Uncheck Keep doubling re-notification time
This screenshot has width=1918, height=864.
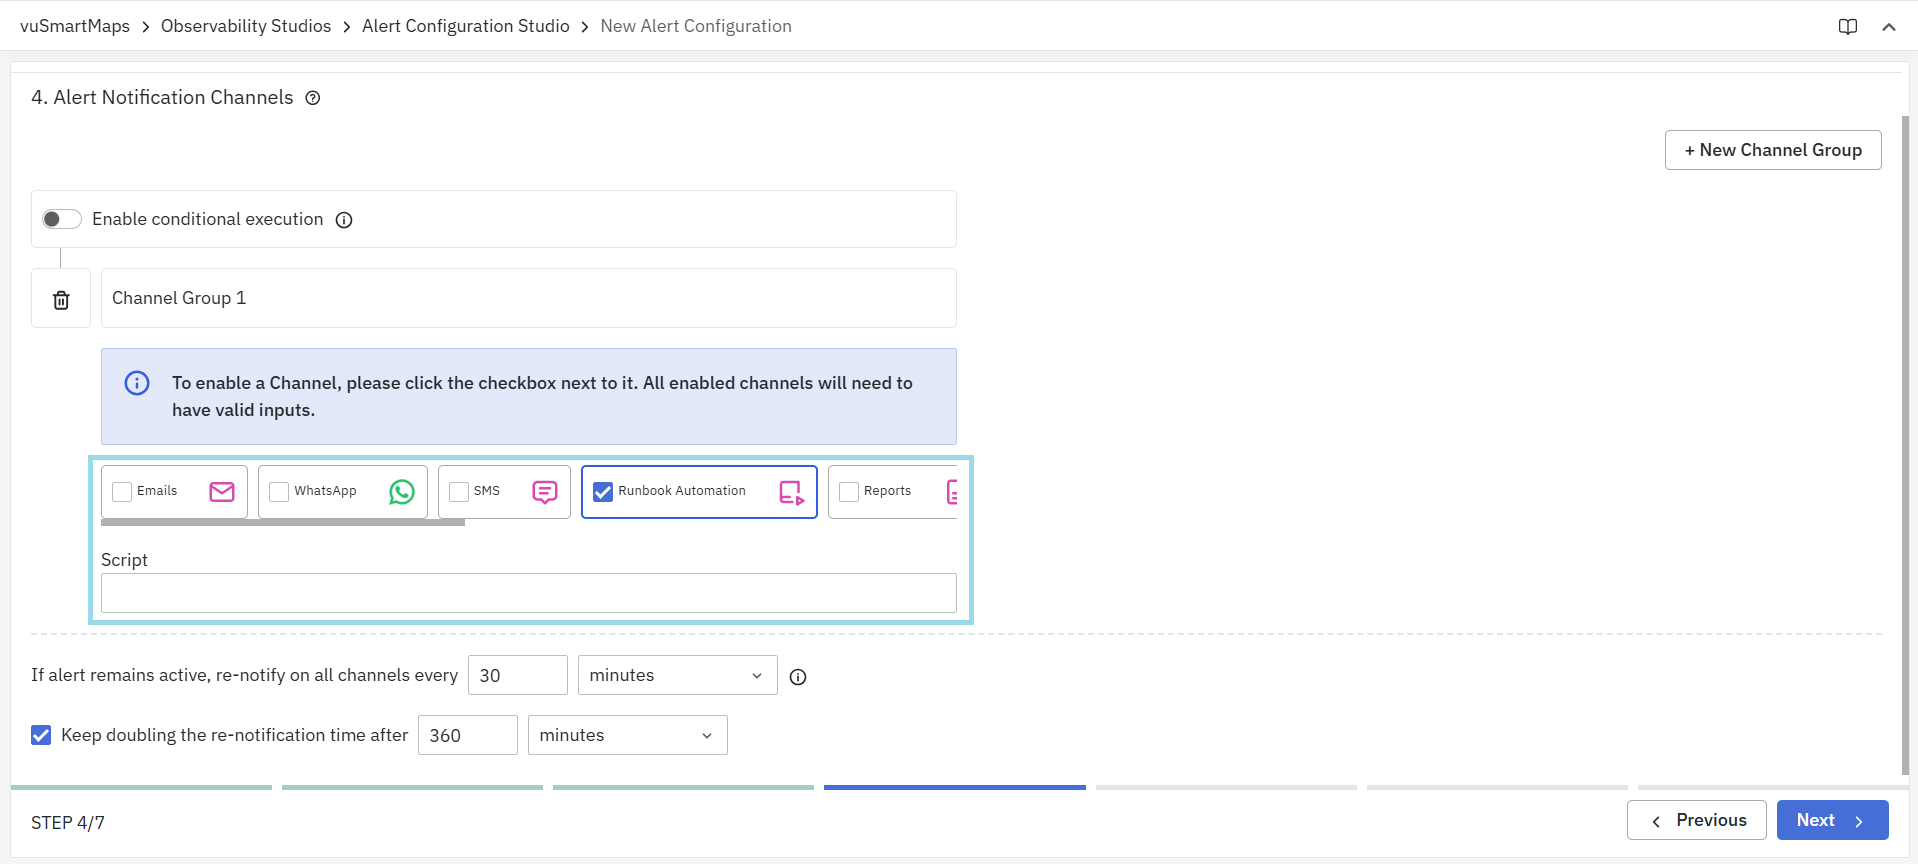(x=41, y=735)
